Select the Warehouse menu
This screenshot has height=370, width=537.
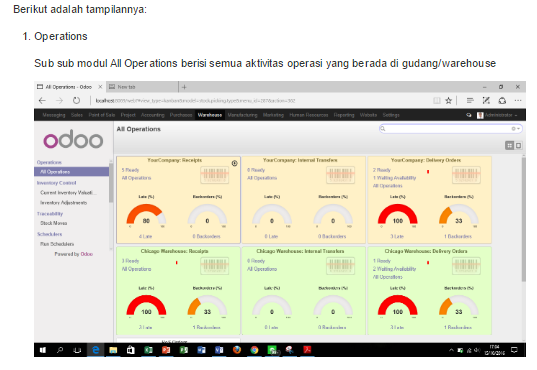tap(210, 115)
